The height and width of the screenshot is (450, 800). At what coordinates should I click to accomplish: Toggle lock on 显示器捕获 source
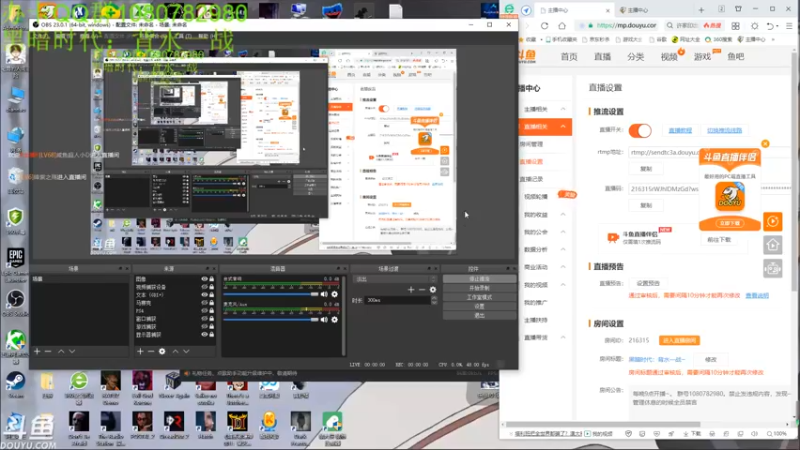212,335
